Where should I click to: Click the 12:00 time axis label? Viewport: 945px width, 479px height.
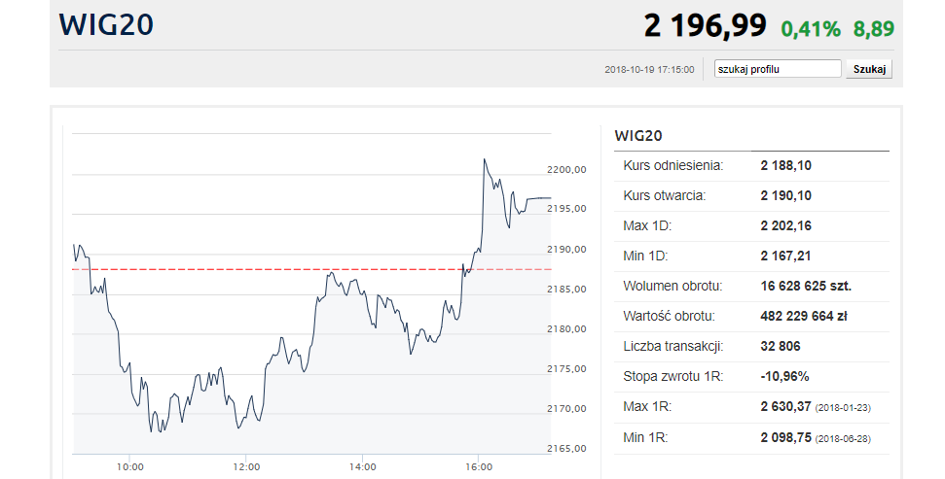246,467
